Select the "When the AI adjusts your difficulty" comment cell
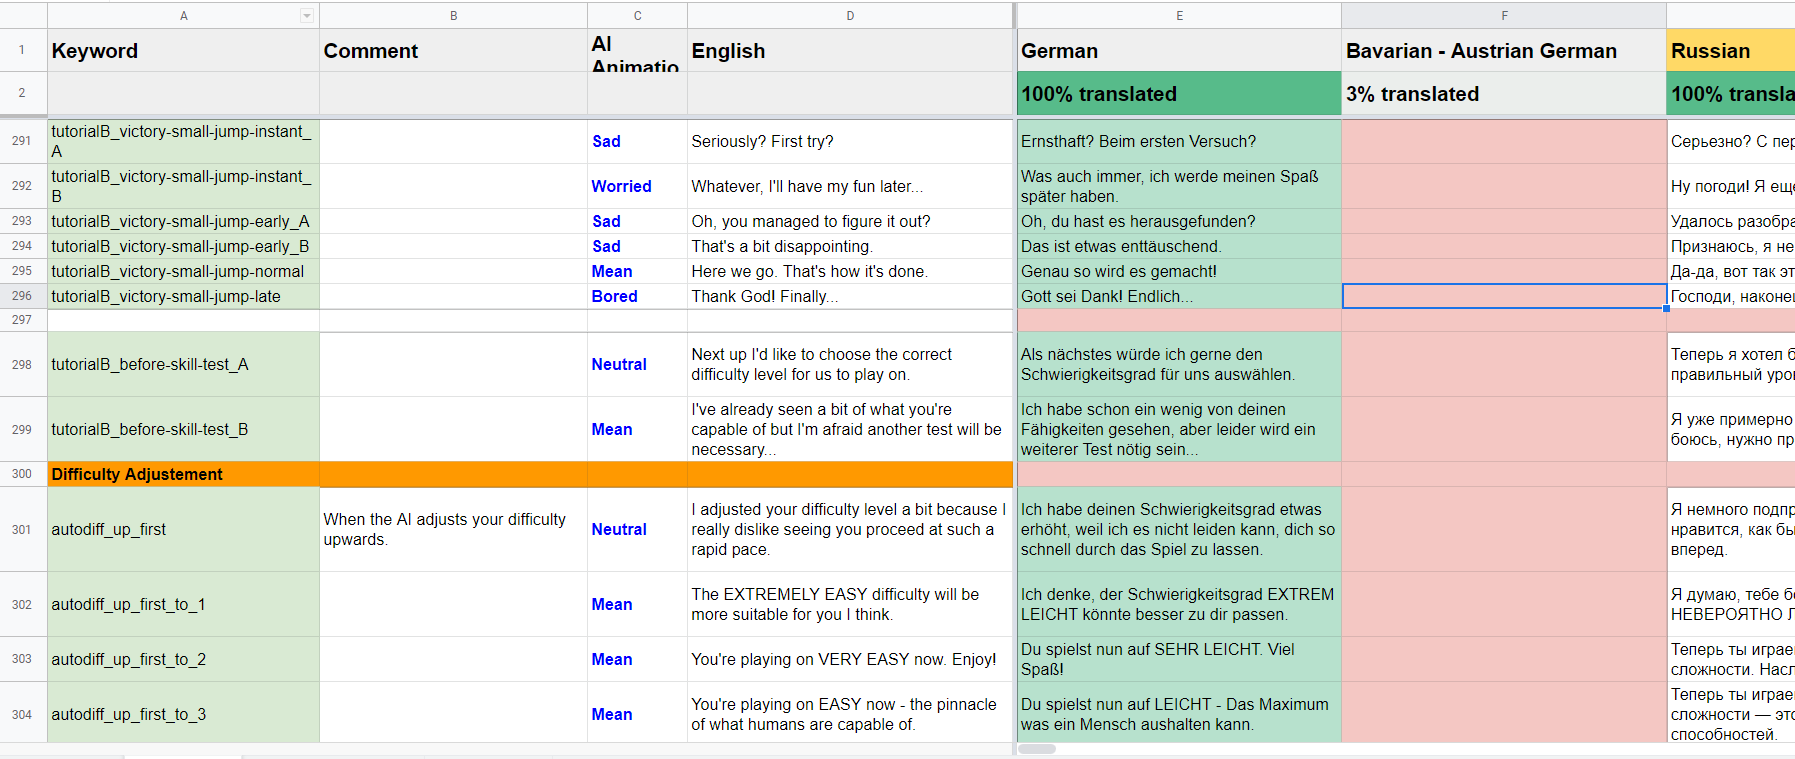Viewport: 1795px width, 759px height. tap(453, 529)
